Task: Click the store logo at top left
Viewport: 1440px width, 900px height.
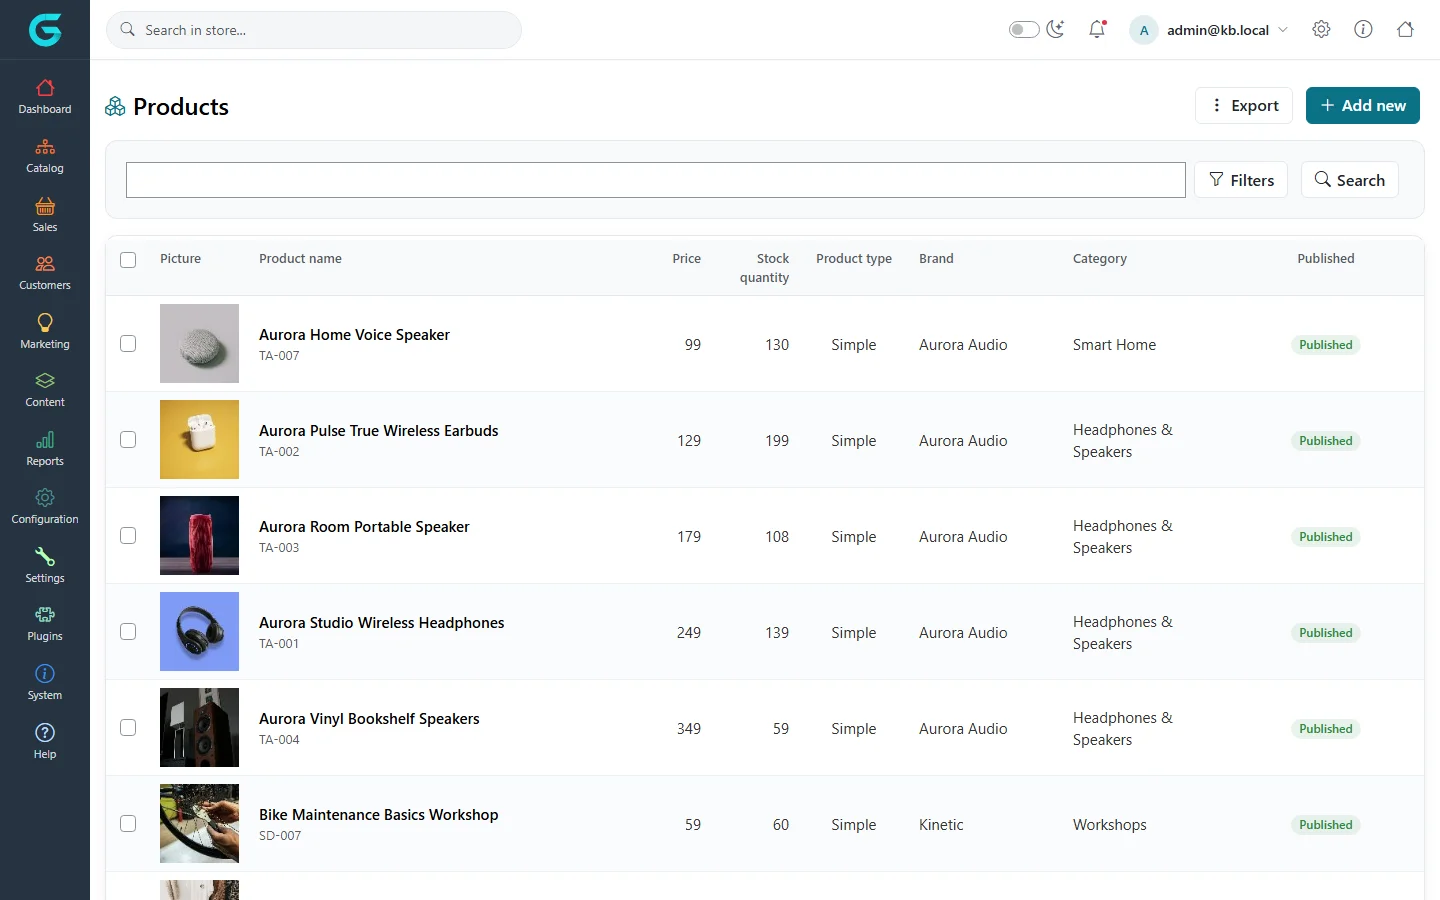Action: pos(45,30)
